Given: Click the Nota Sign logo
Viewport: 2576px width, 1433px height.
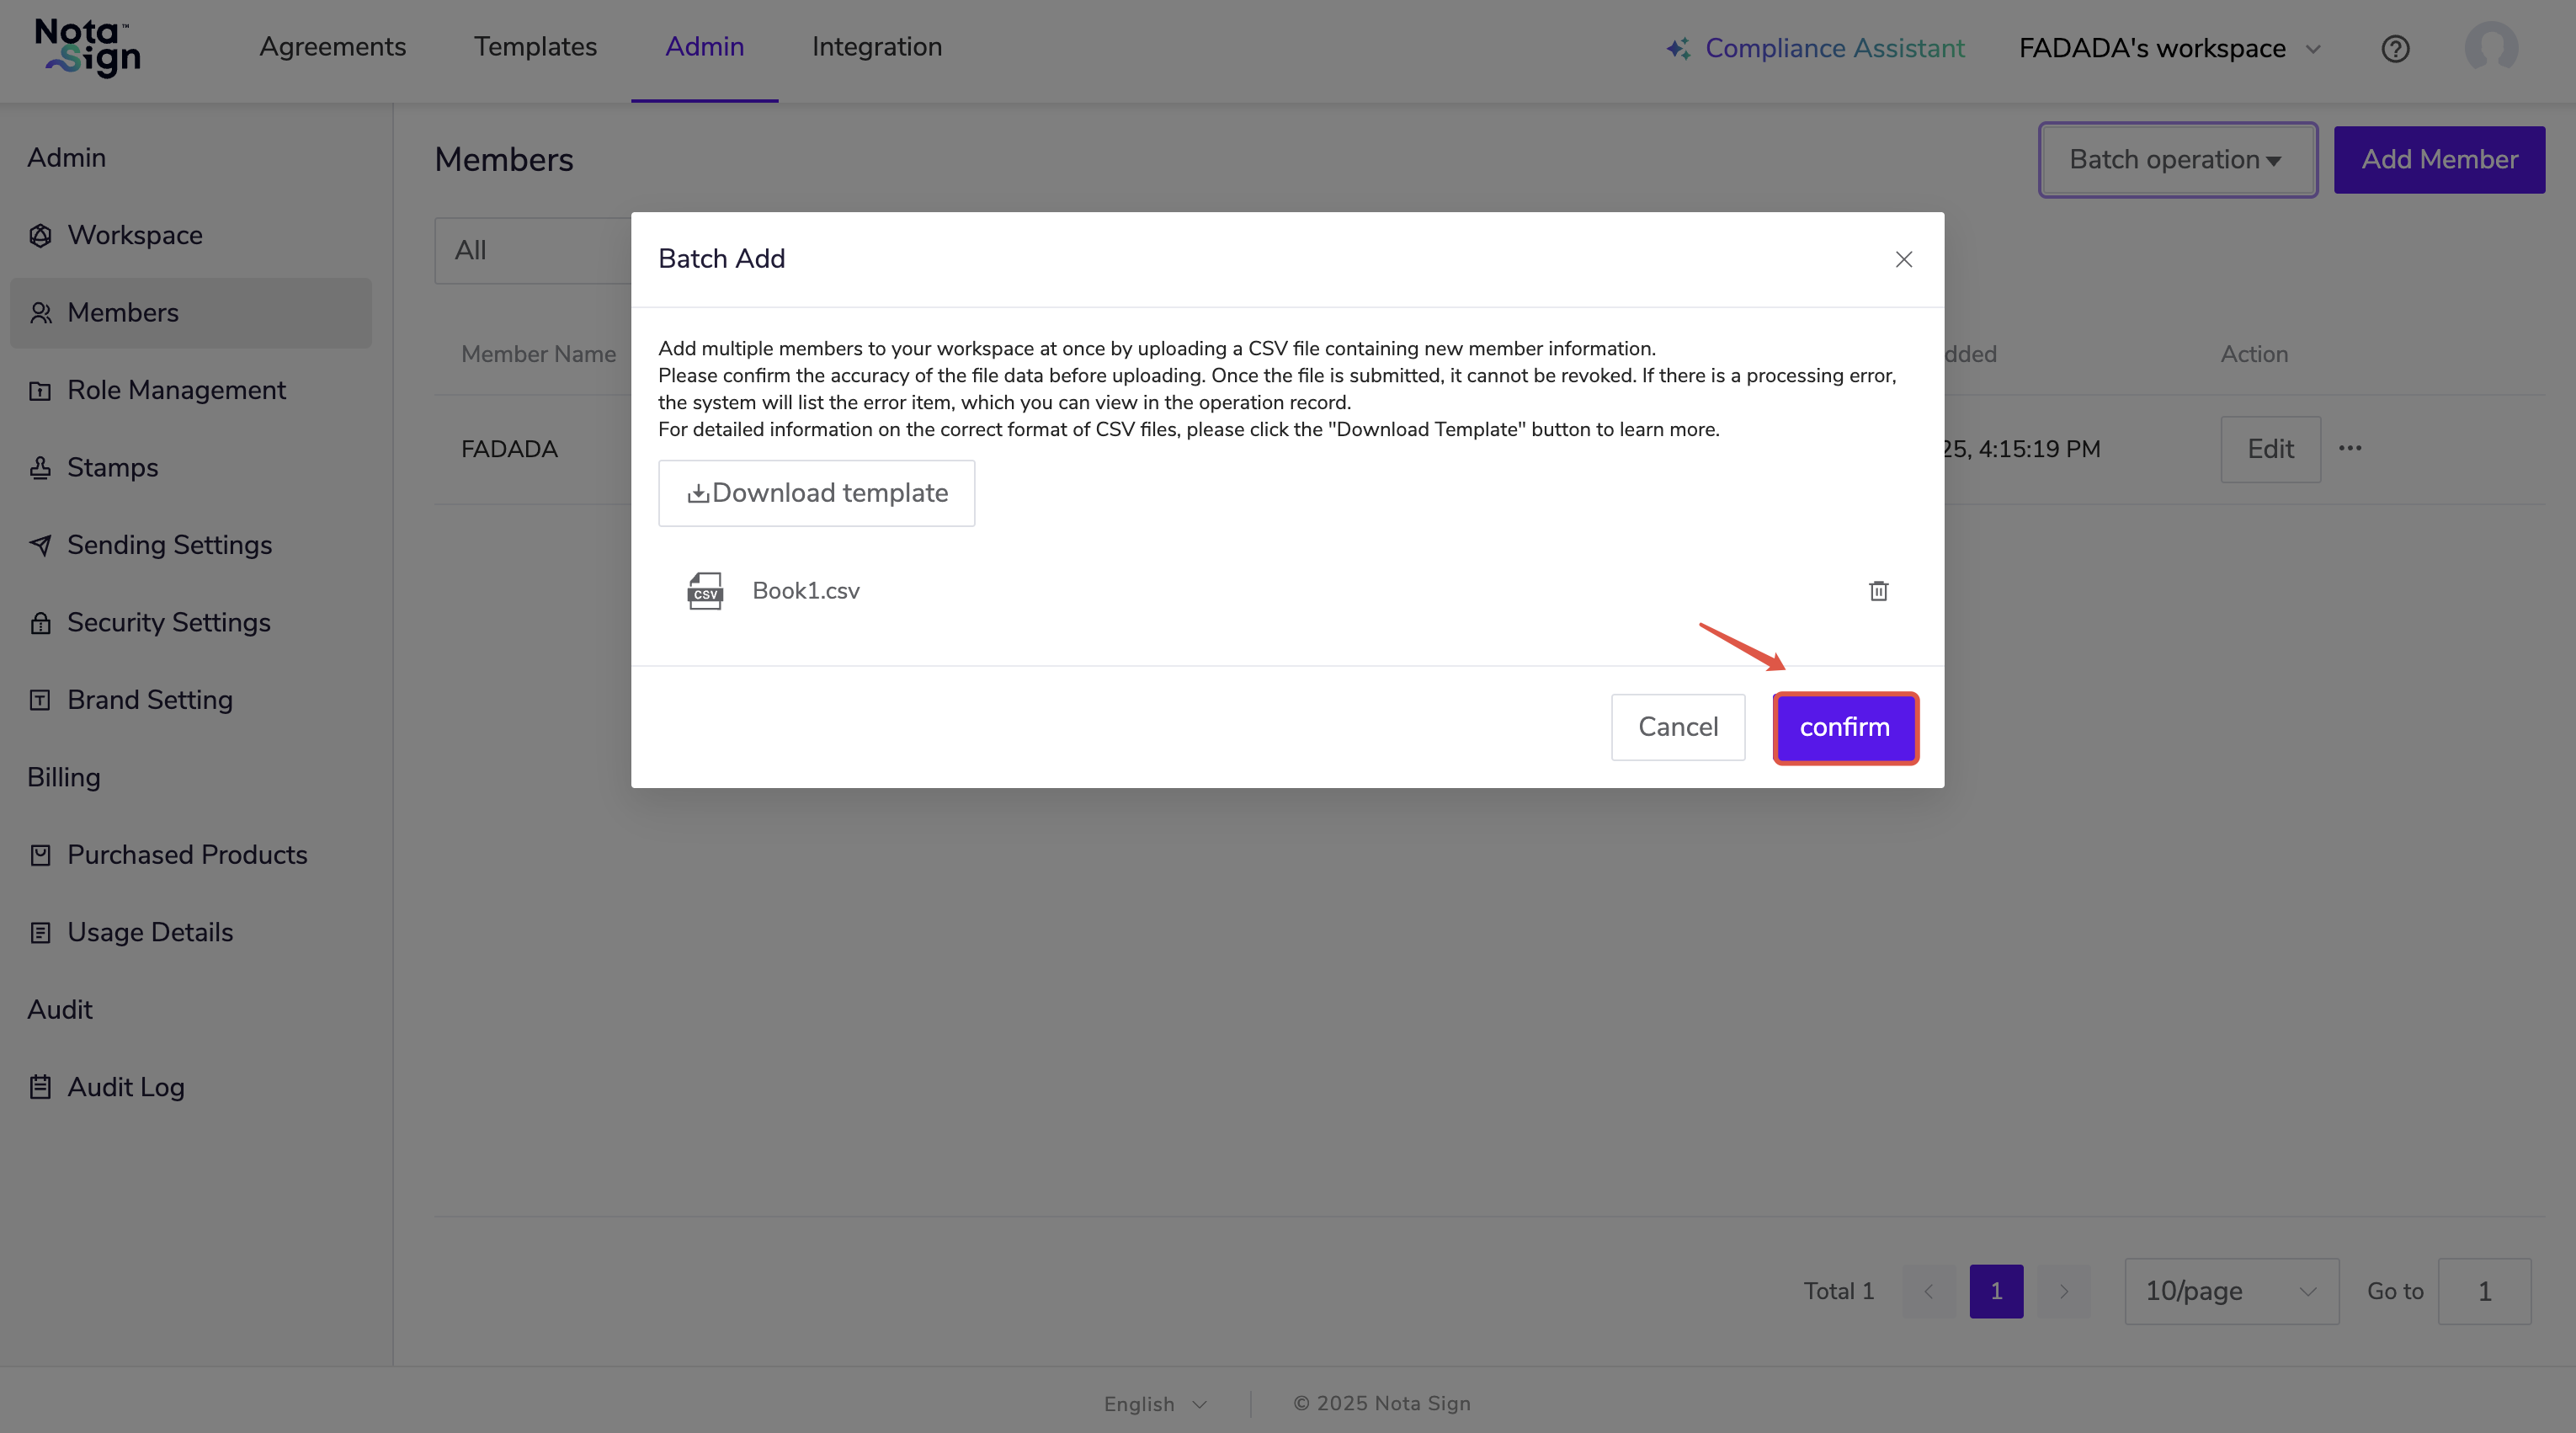Looking at the screenshot, I should pos(88,48).
